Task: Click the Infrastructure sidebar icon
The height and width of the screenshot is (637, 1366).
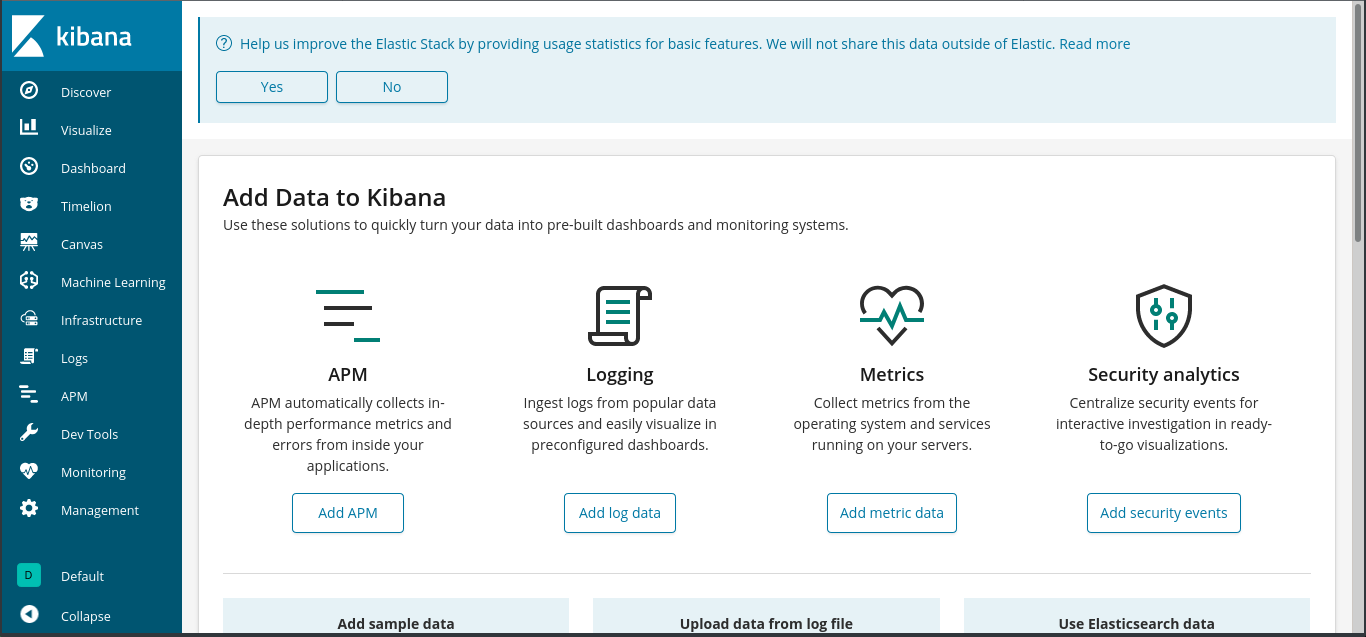Action: tap(29, 319)
